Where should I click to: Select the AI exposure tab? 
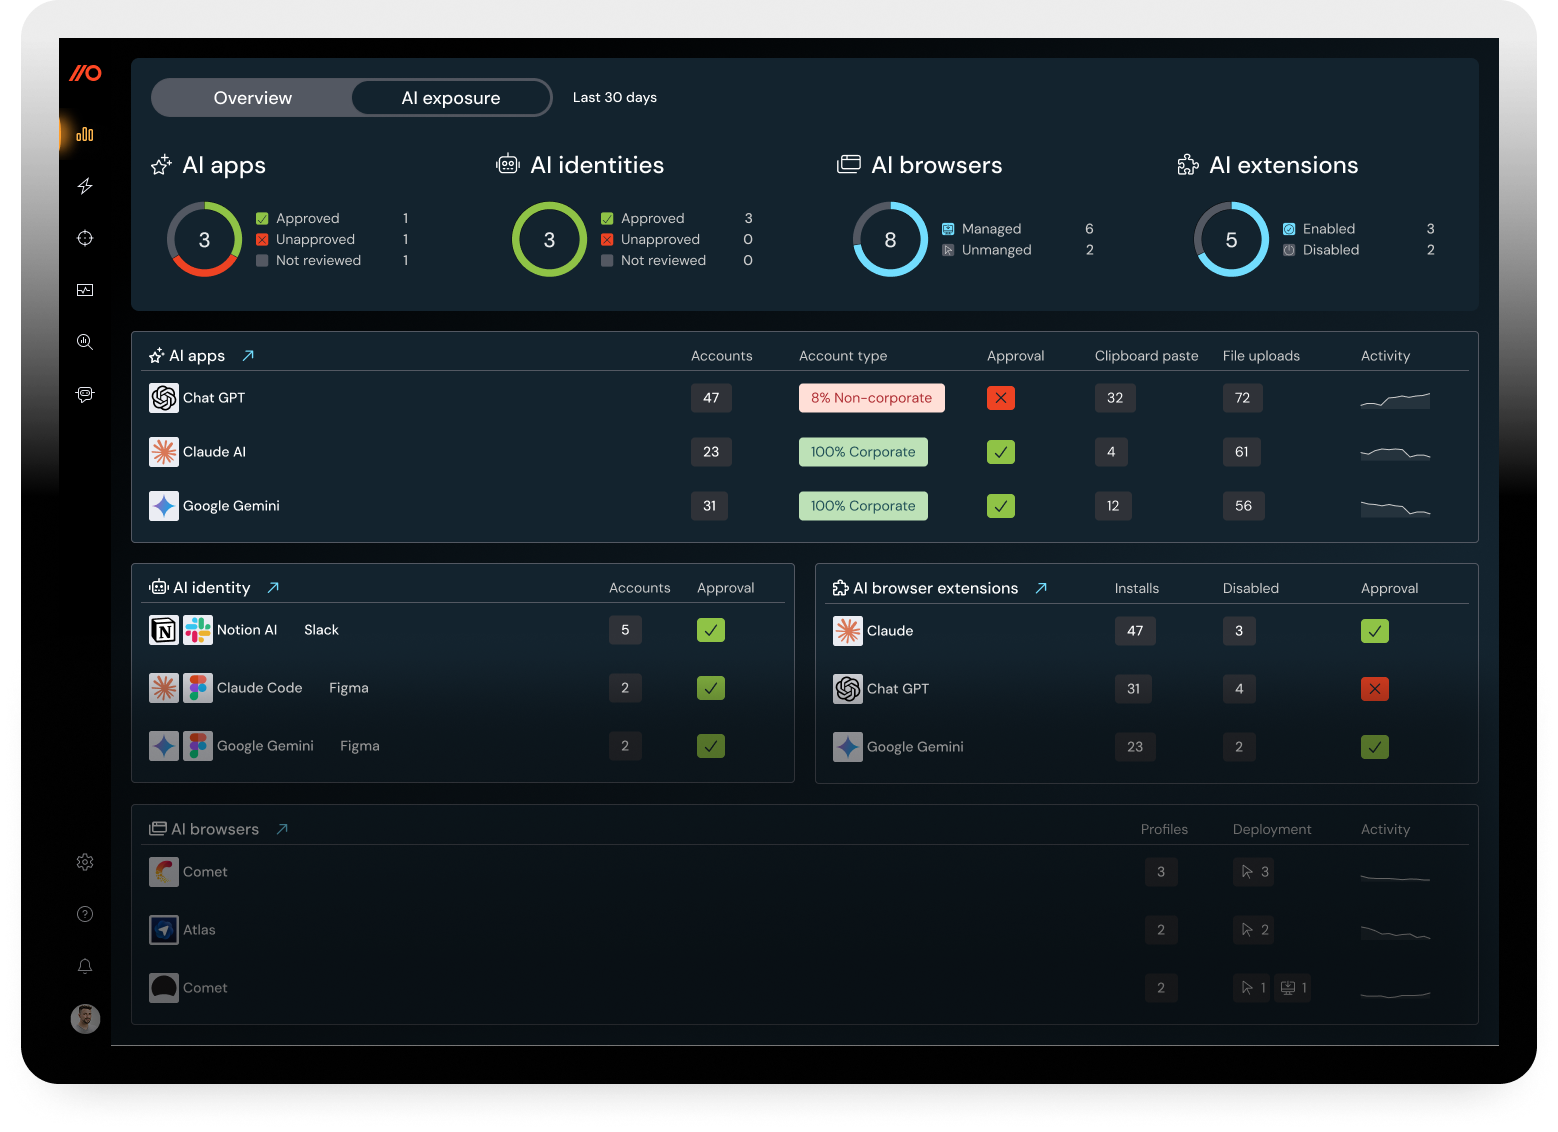point(450,98)
